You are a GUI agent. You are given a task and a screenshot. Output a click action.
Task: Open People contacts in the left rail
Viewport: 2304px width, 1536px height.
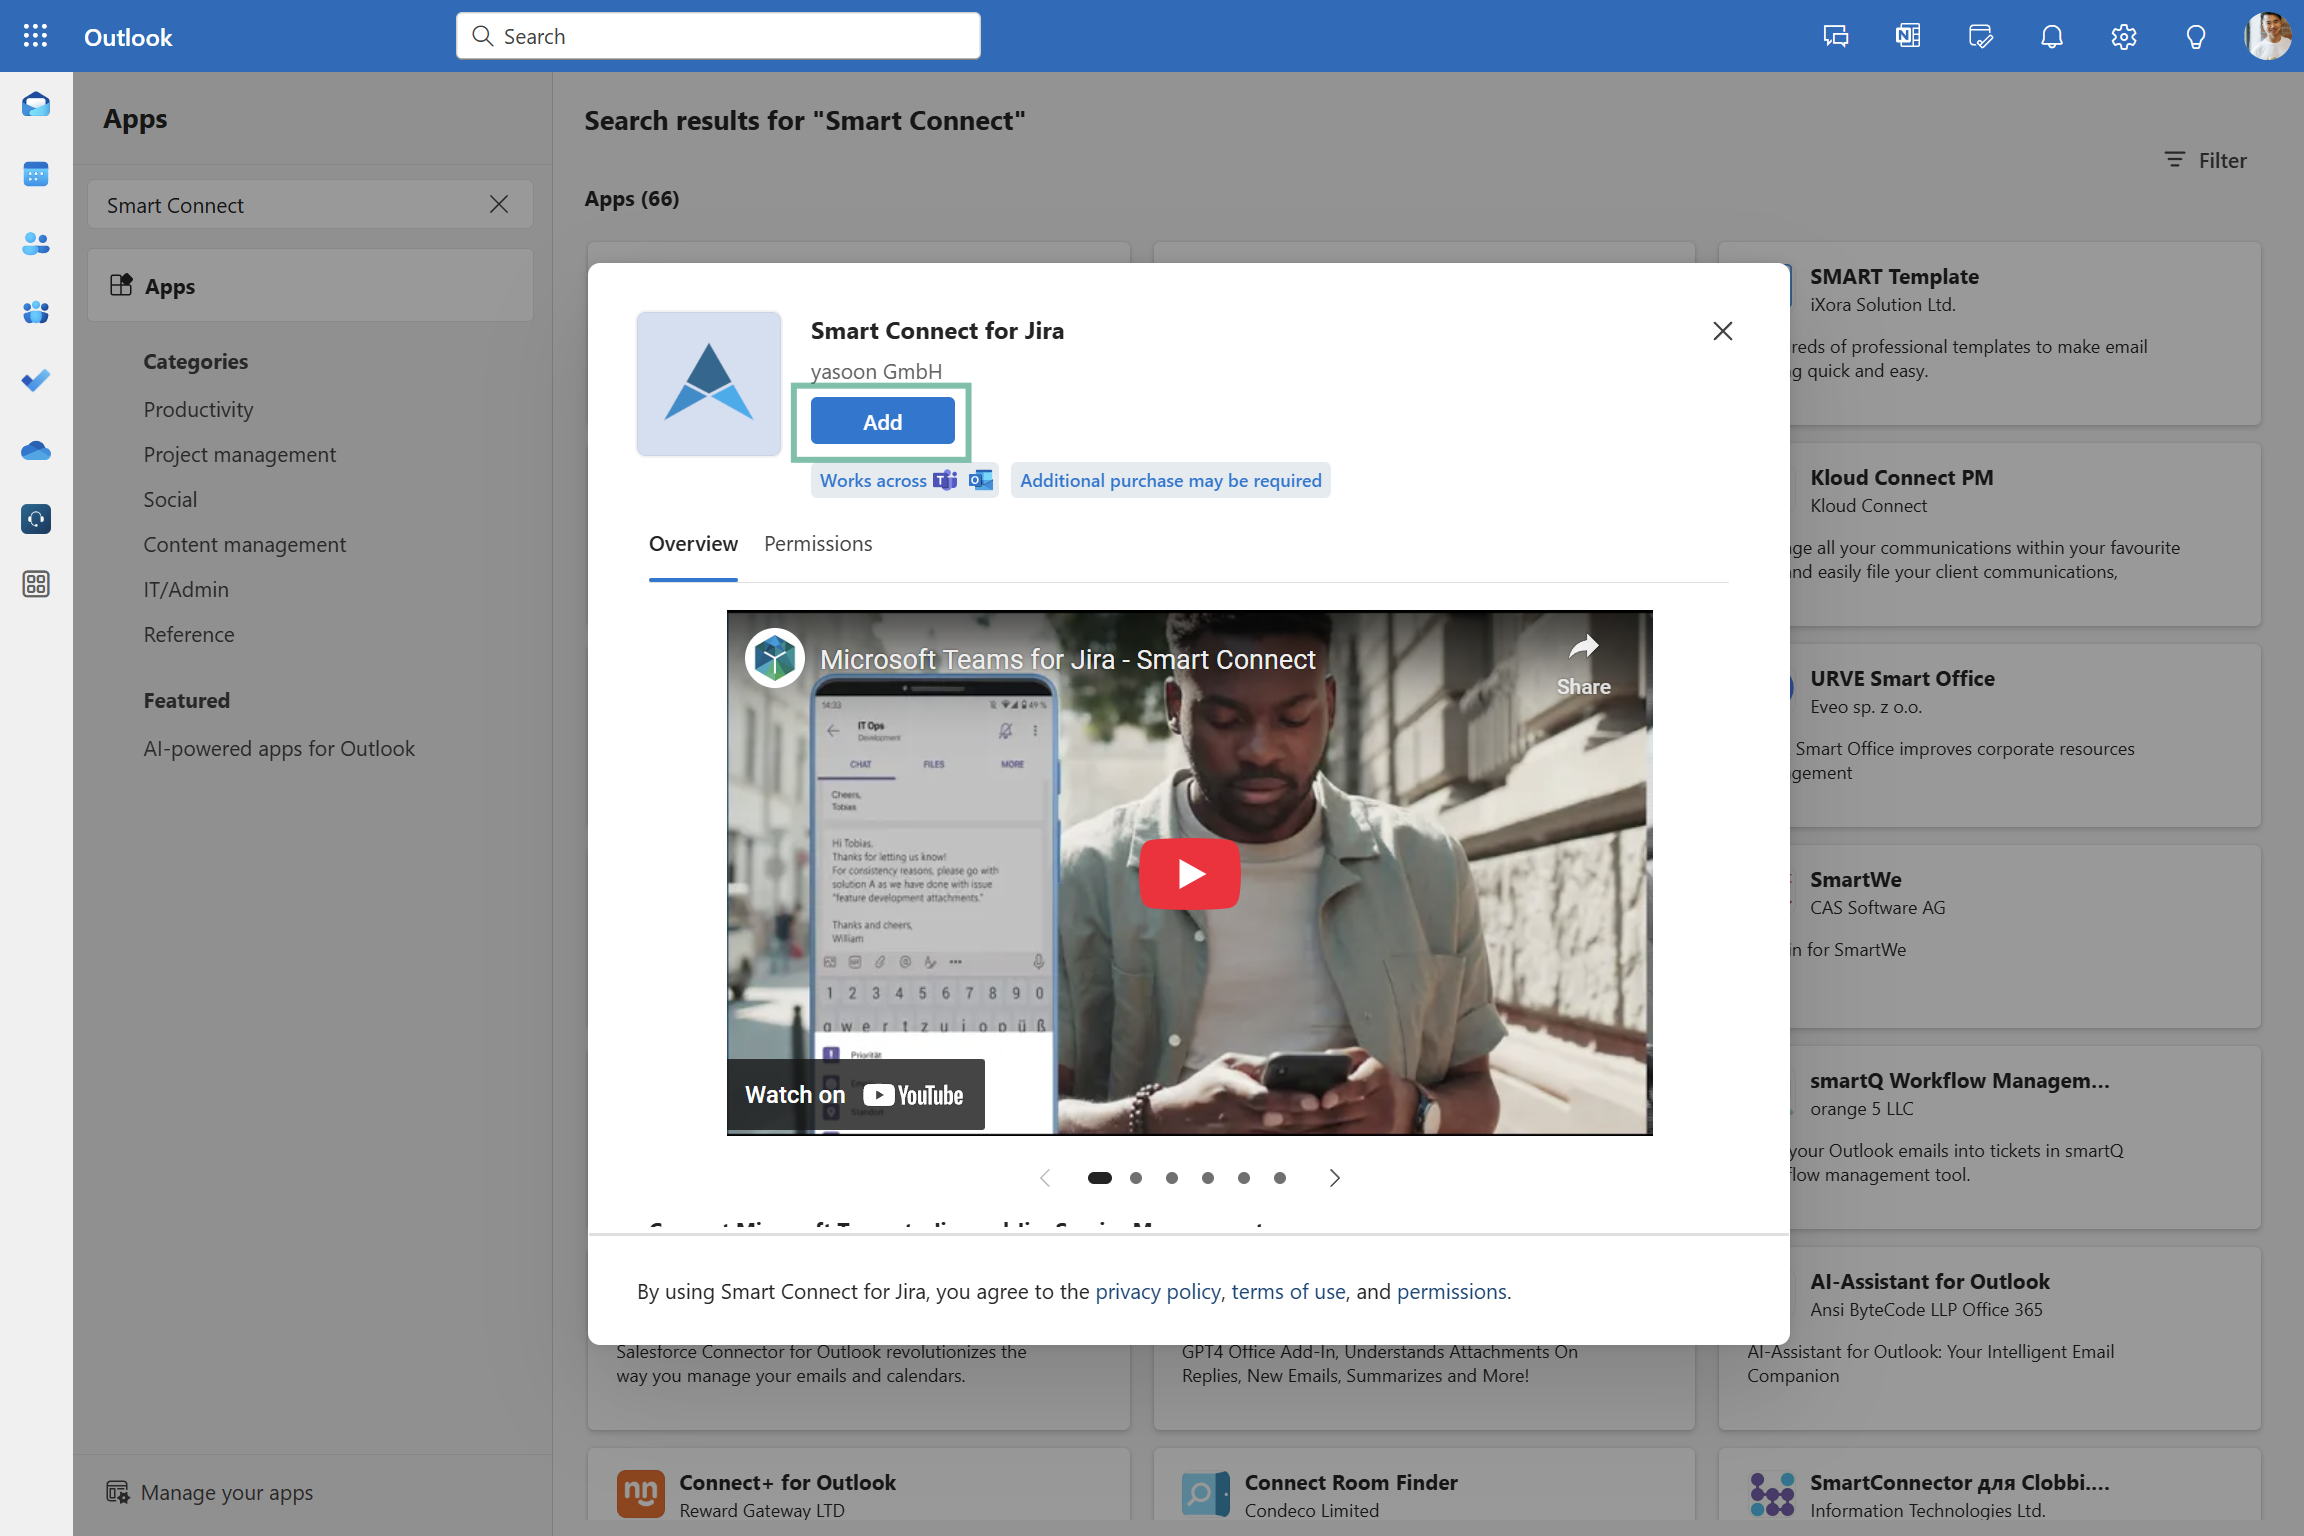[x=36, y=243]
